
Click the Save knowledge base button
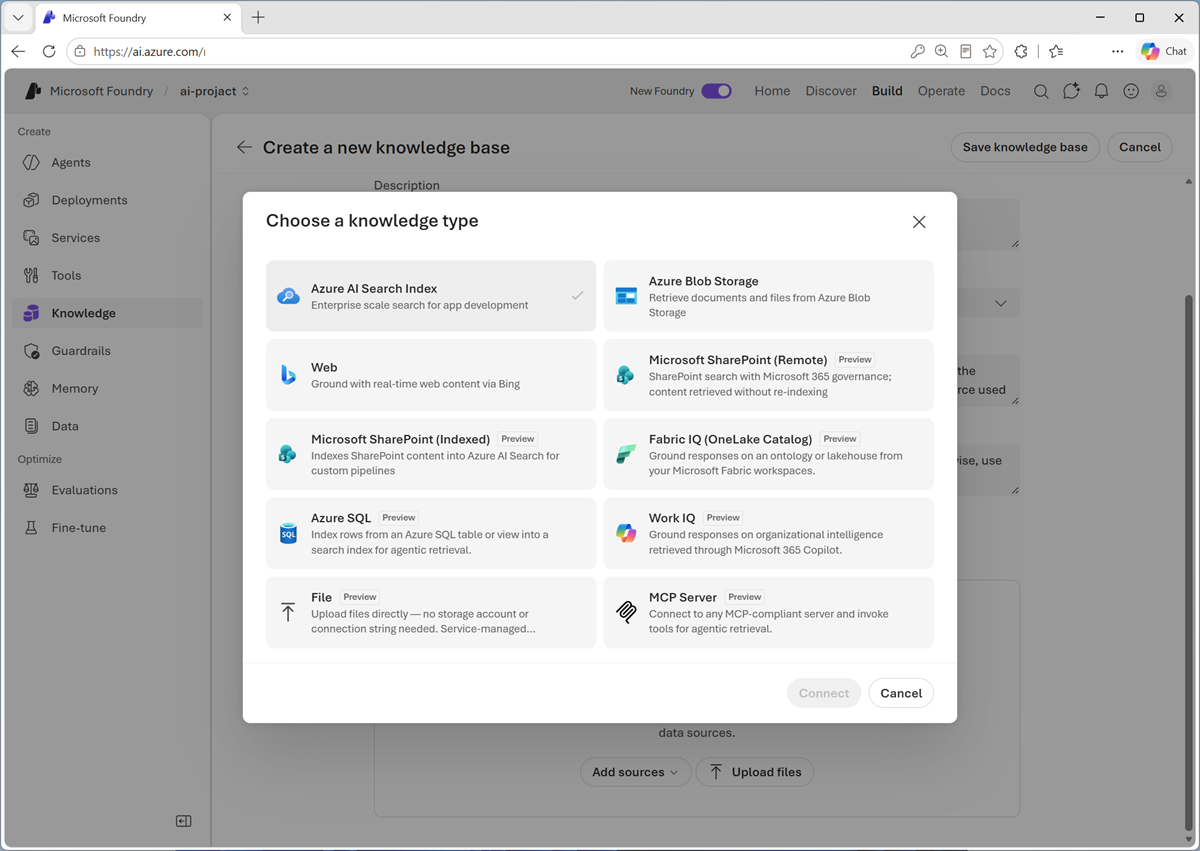click(1025, 147)
